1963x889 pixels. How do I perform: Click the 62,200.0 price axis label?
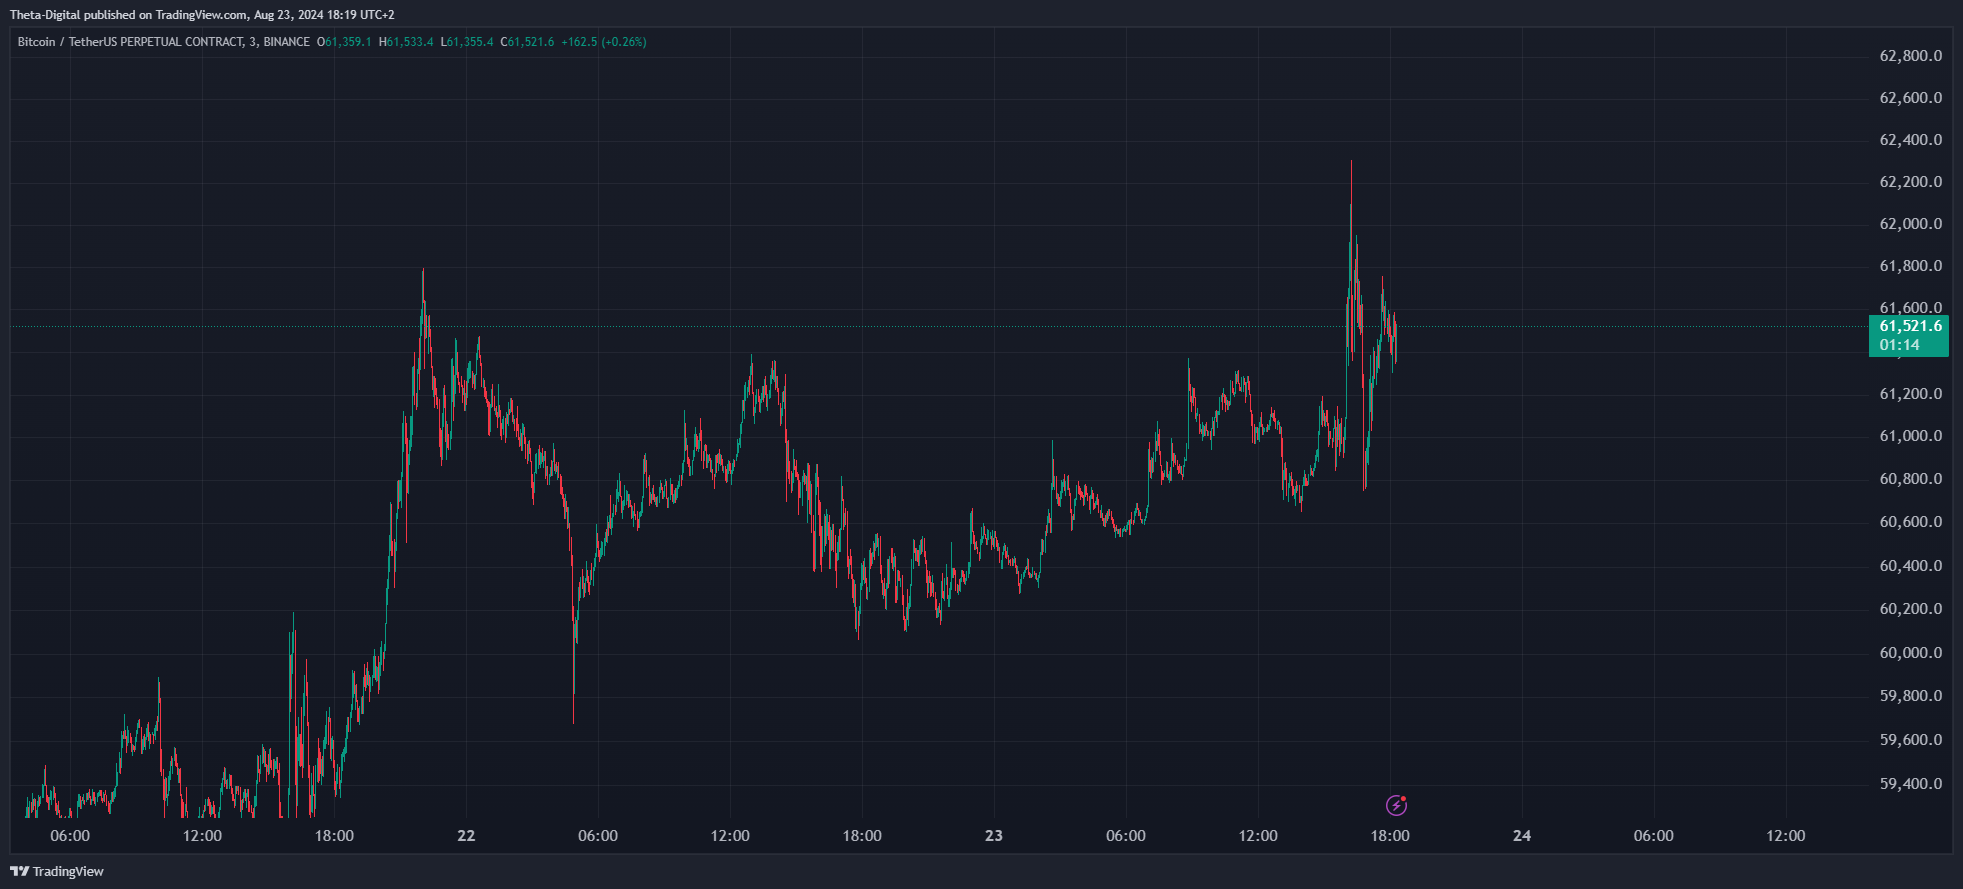[1911, 182]
